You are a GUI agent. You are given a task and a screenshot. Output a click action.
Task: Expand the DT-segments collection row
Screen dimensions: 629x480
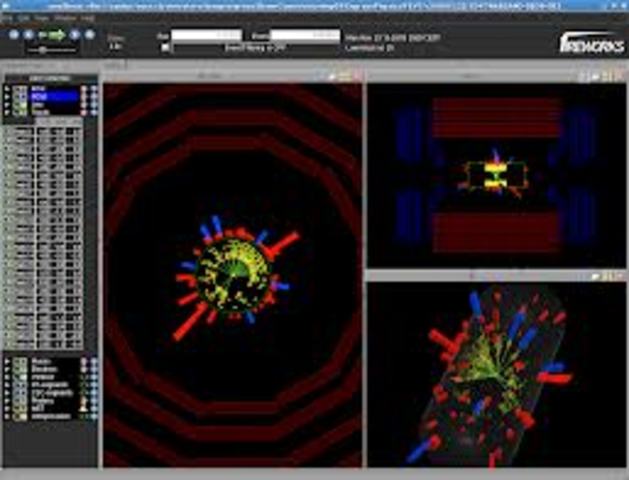click(7, 385)
